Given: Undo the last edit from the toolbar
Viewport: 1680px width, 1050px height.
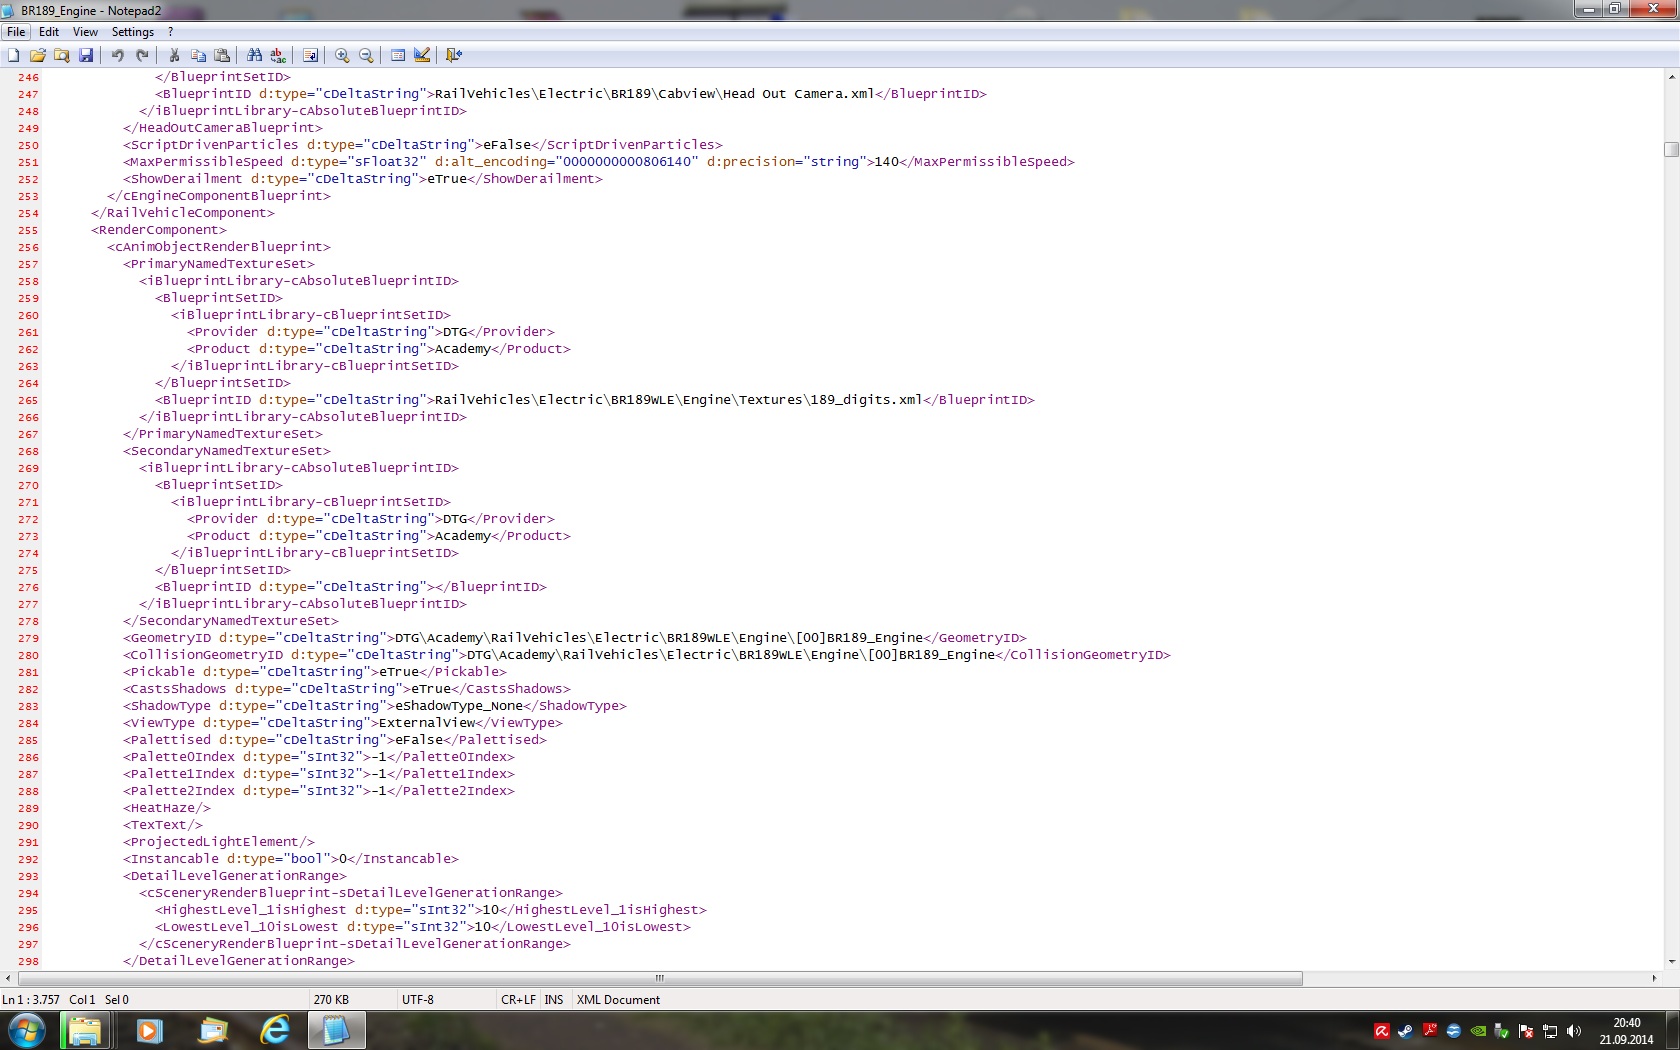Looking at the screenshot, I should (118, 55).
